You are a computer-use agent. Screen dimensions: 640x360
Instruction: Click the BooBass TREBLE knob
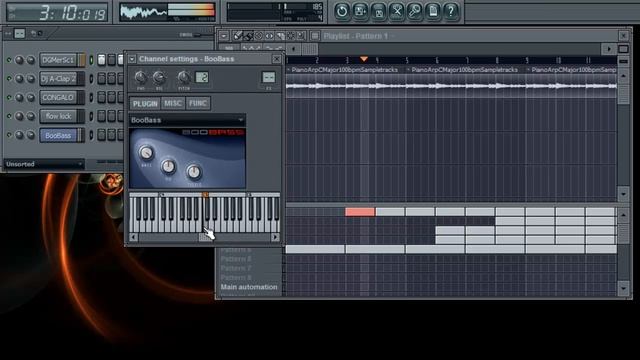click(x=194, y=172)
